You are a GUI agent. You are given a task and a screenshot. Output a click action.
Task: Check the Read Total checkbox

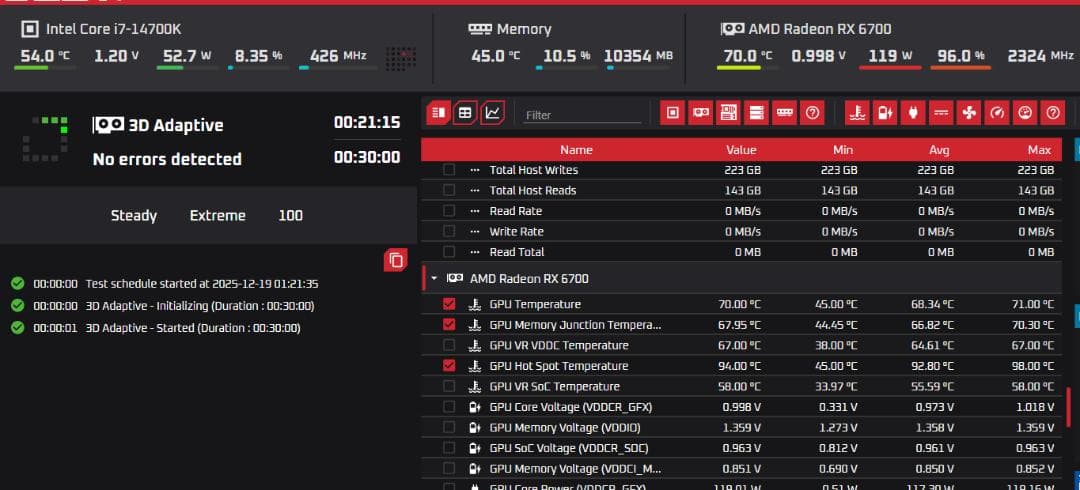(x=449, y=252)
